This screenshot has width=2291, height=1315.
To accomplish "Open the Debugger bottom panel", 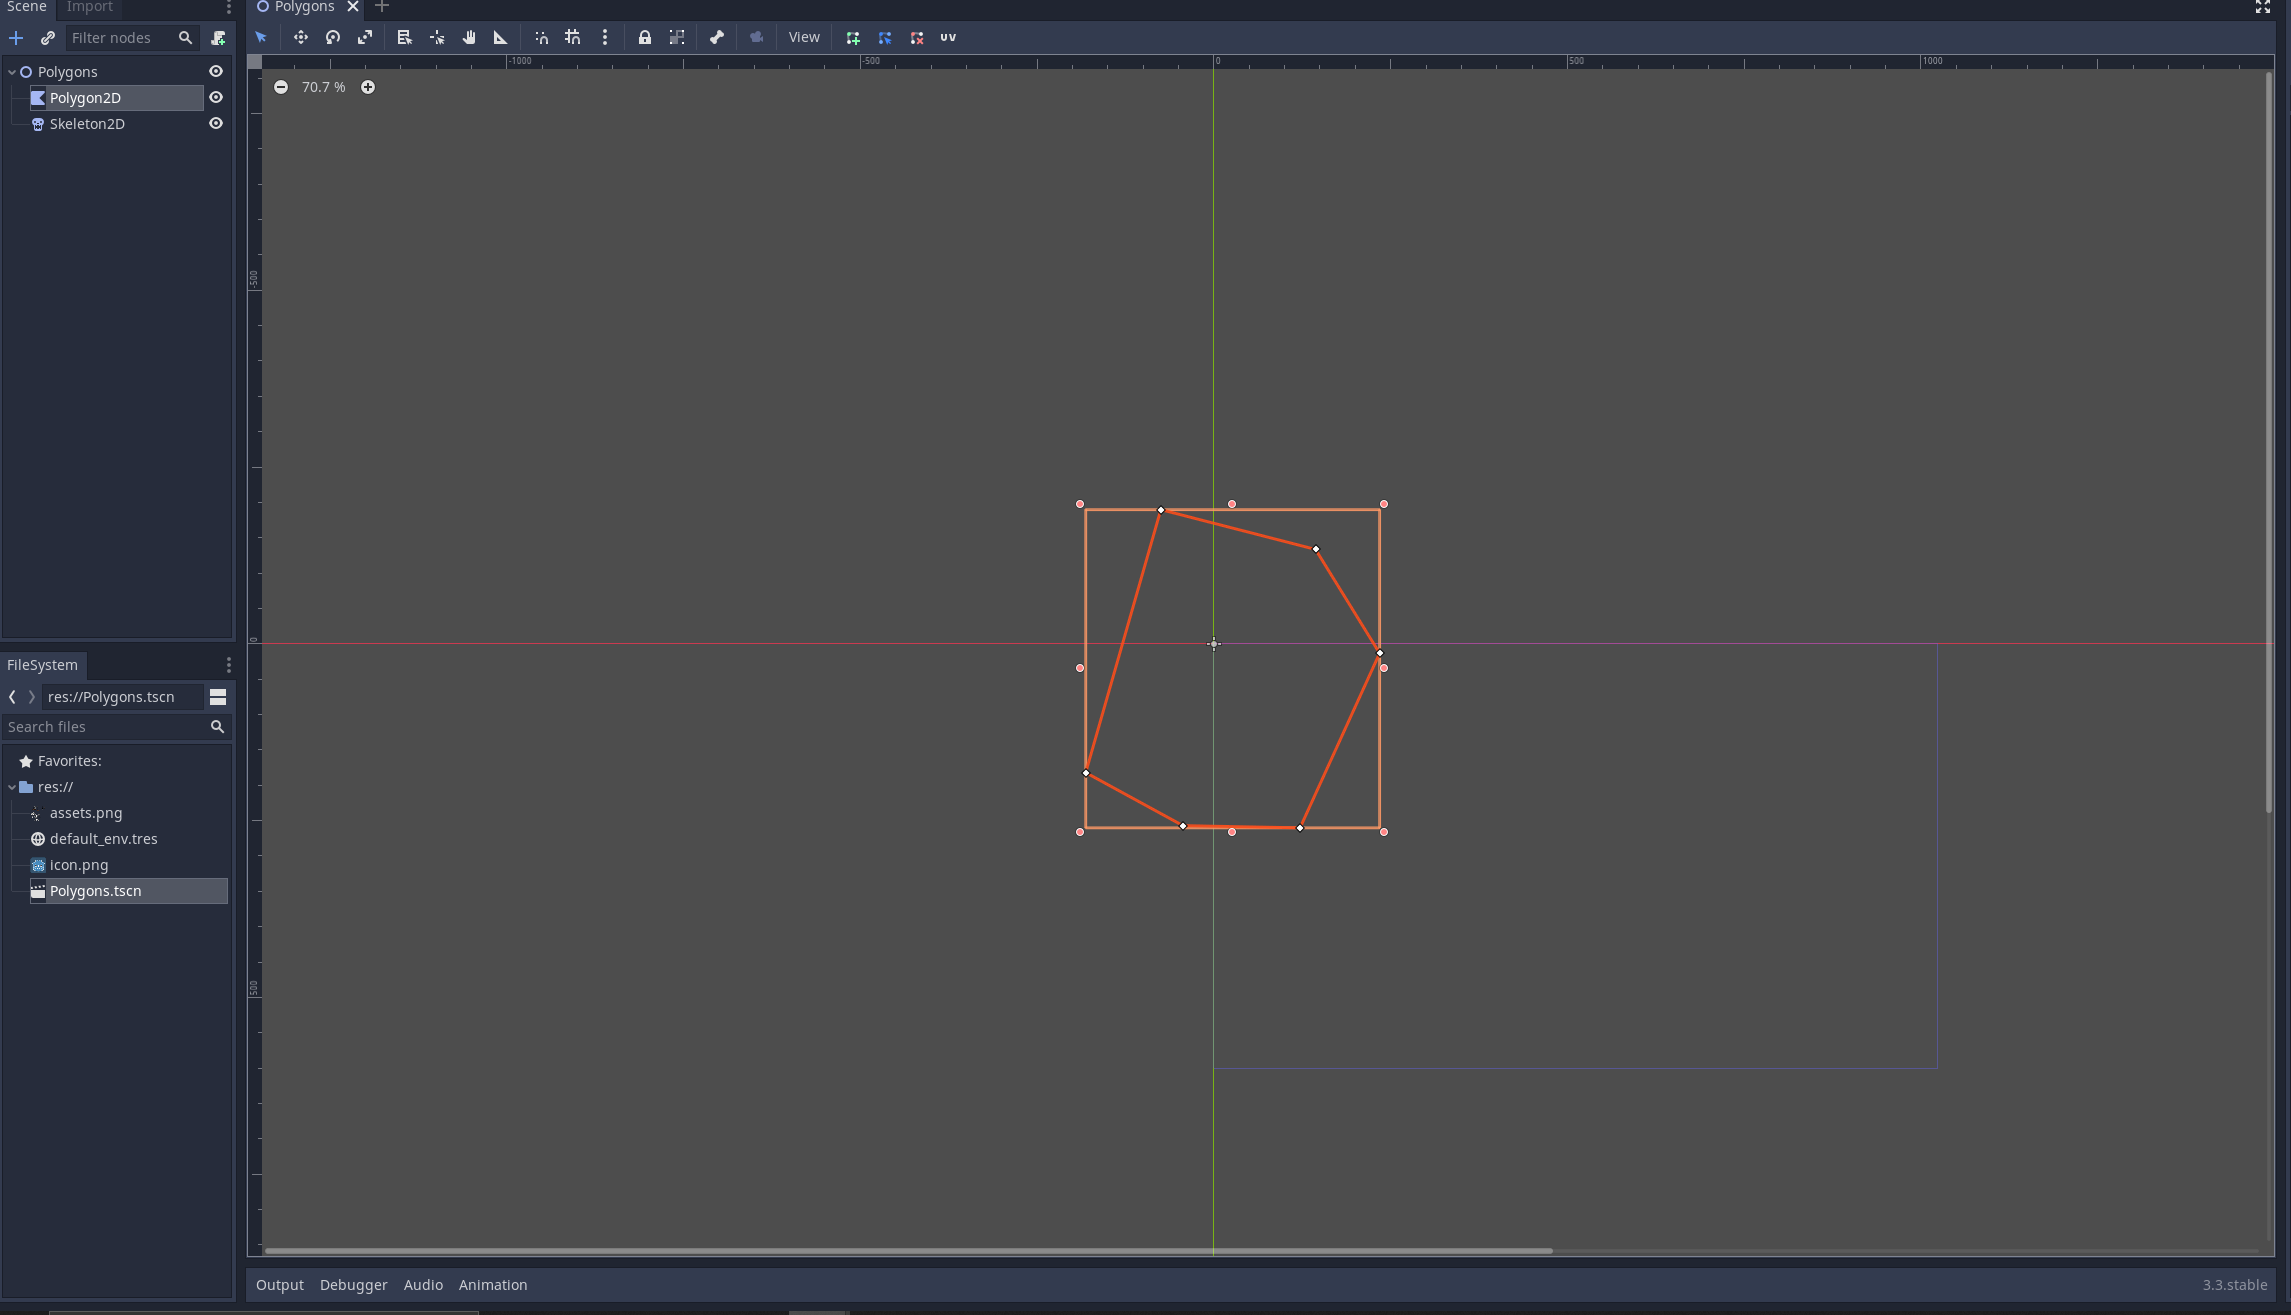I will point(353,1284).
